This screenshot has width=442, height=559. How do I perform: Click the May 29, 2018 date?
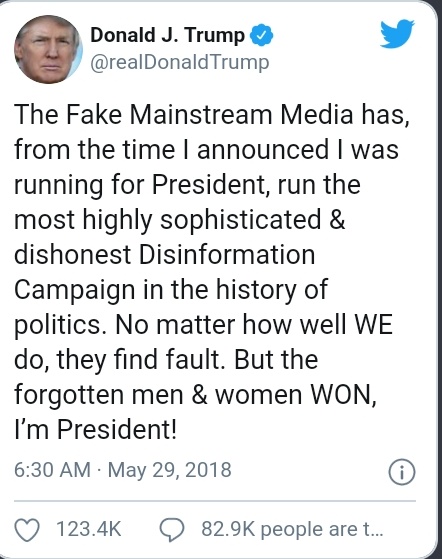click(170, 470)
